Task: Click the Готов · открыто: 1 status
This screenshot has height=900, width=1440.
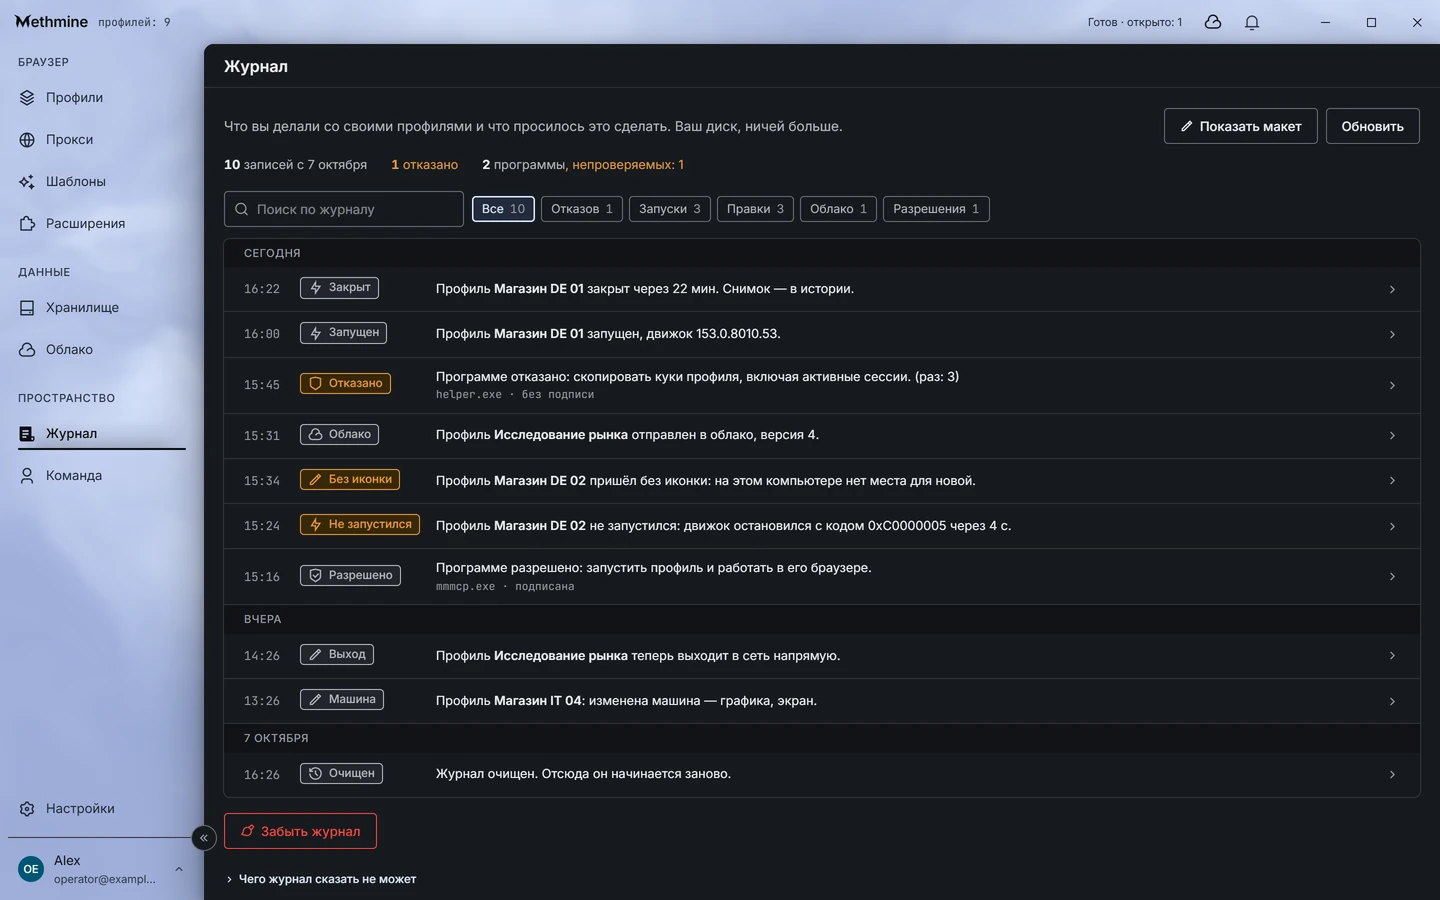Action: point(1135,22)
